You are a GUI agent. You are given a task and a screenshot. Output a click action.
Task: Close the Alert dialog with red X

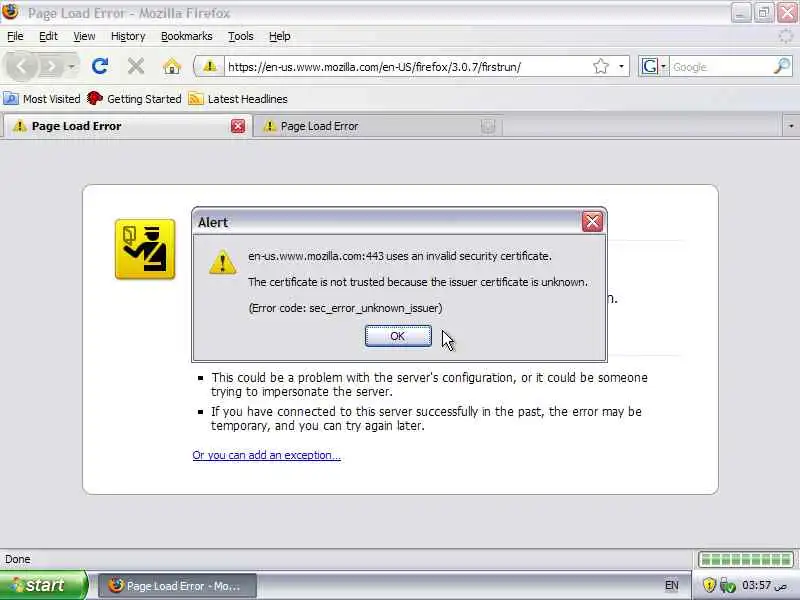(592, 222)
